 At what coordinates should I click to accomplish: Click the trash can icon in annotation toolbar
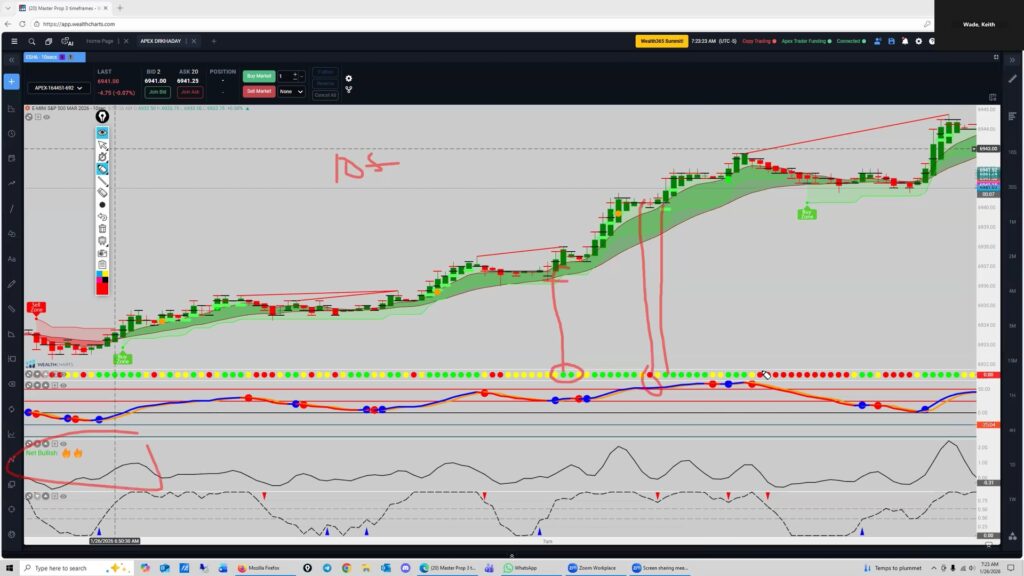tap(102, 228)
